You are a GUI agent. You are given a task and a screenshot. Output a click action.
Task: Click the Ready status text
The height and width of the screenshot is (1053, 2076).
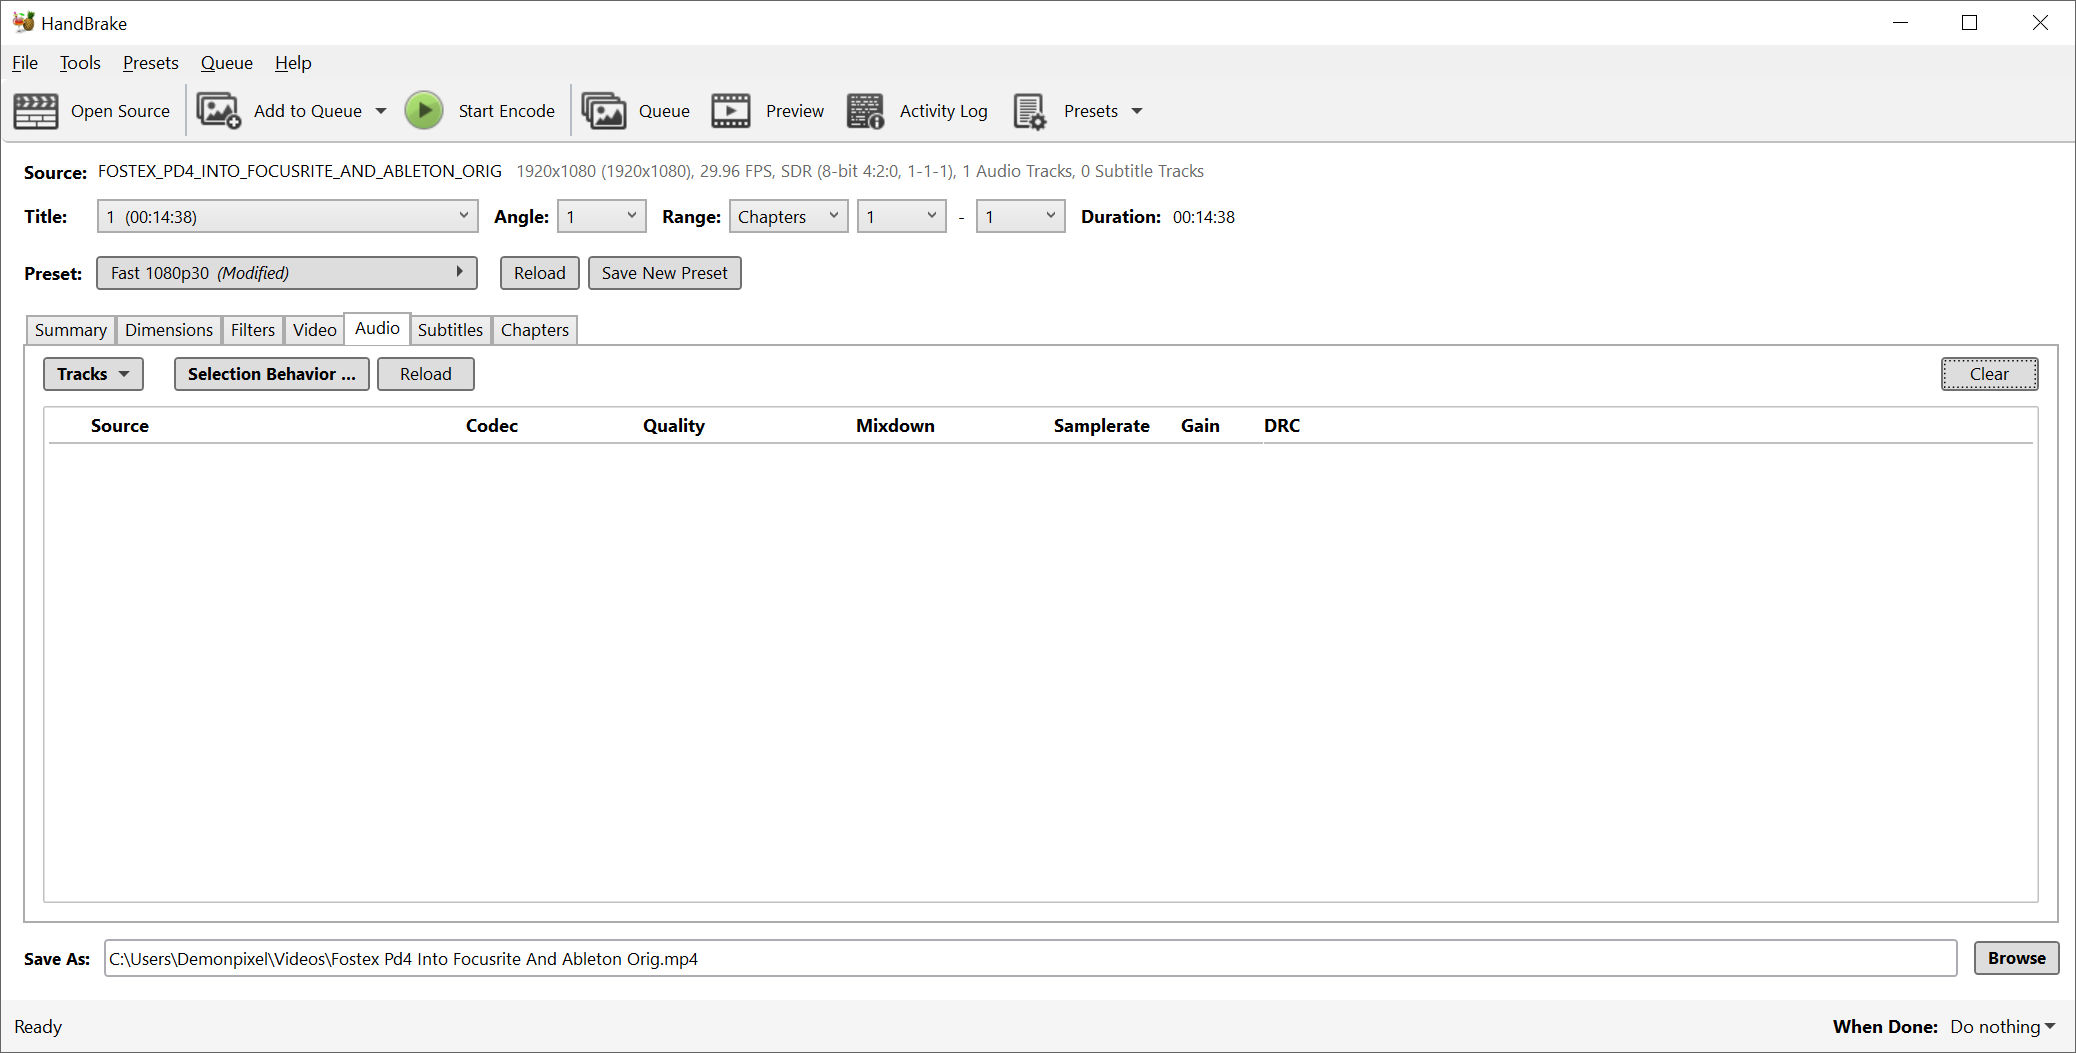click(38, 1027)
